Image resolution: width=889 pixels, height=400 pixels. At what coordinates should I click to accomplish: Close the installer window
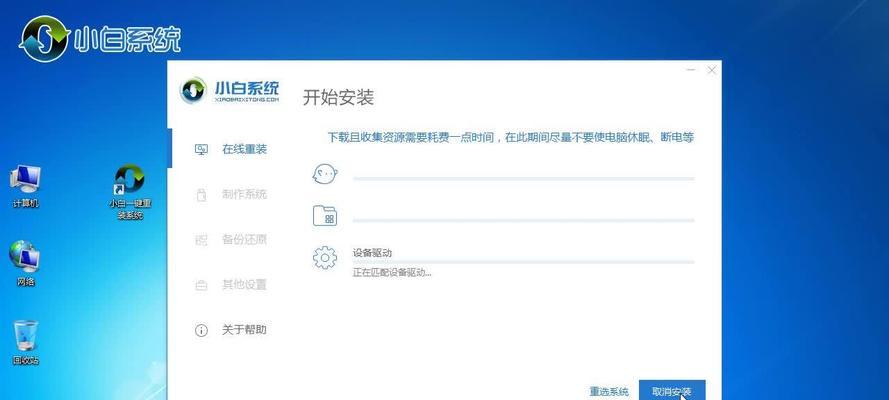coord(712,70)
